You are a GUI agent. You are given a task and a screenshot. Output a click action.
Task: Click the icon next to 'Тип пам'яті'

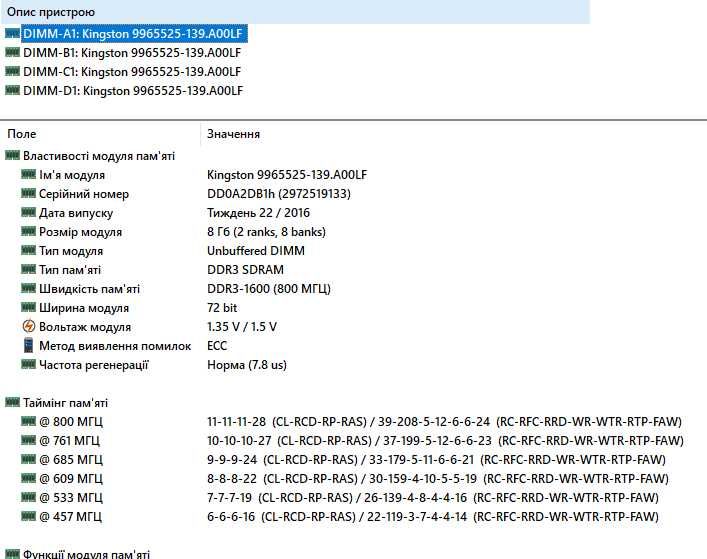tap(28, 269)
